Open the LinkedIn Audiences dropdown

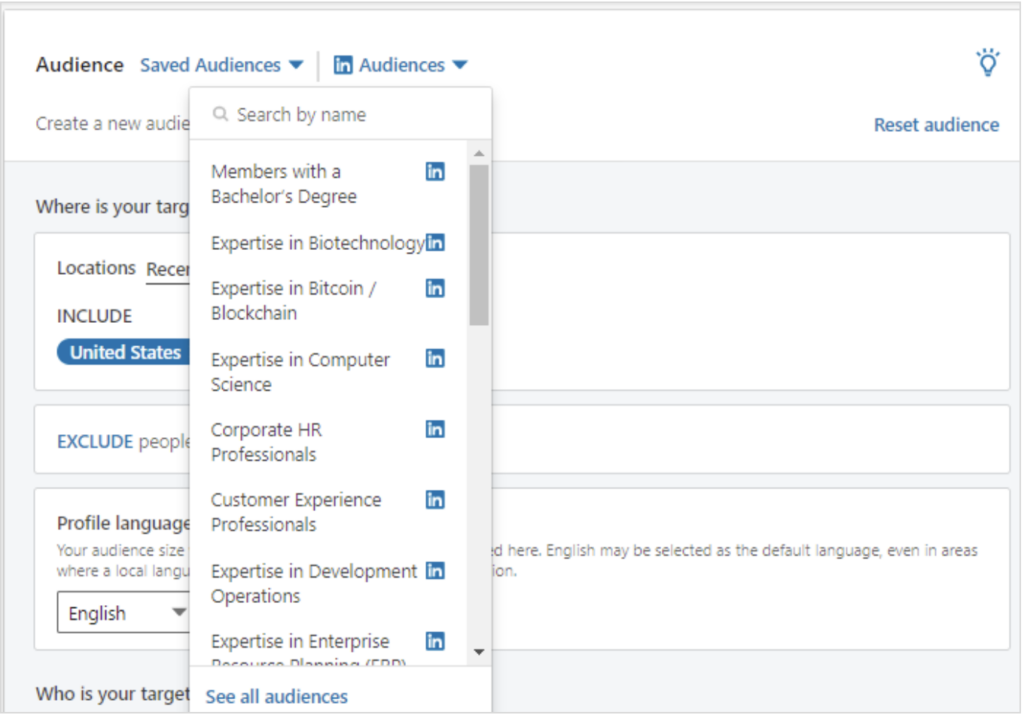[x=401, y=65]
